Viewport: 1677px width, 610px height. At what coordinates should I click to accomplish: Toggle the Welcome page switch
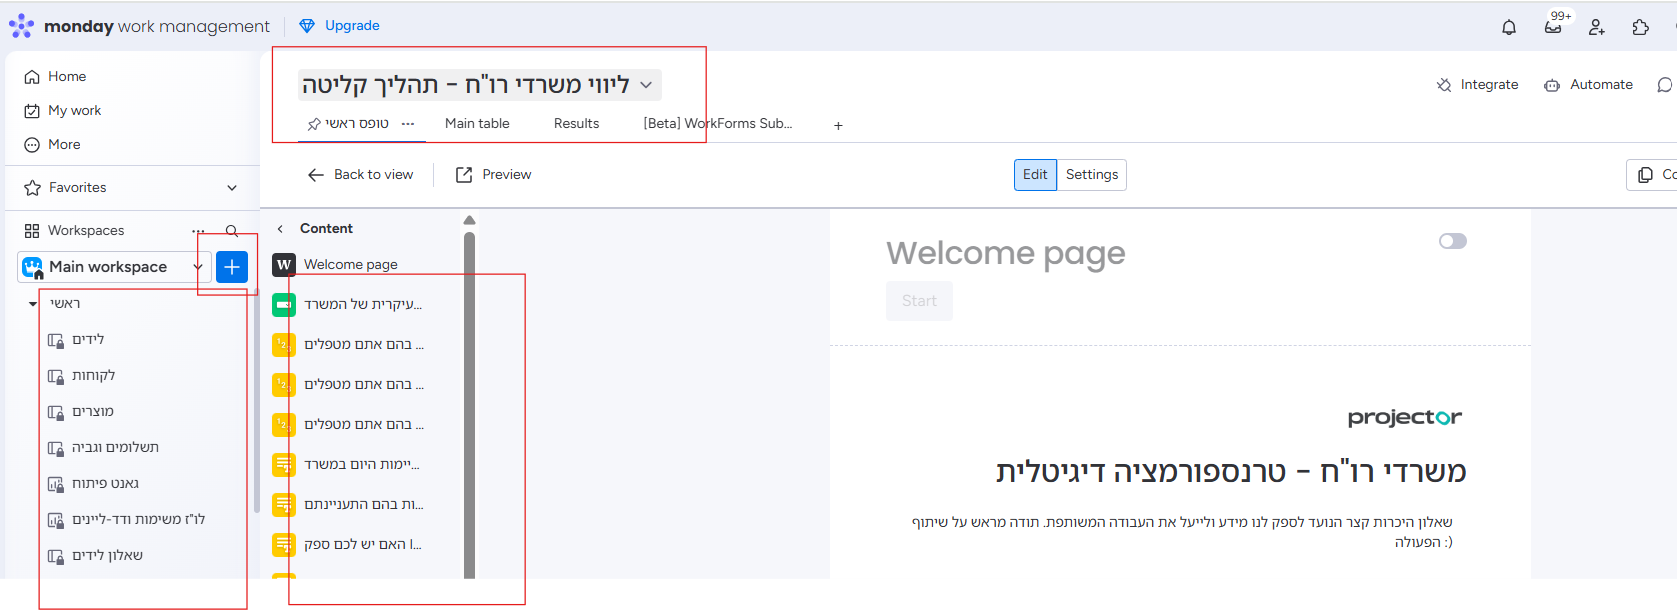[x=1452, y=241]
